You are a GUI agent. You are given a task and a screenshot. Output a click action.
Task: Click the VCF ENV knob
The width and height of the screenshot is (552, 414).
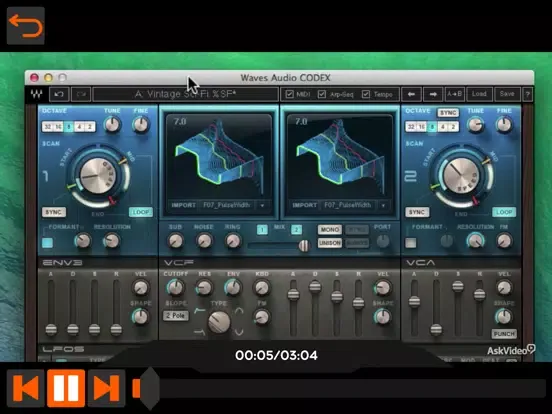click(233, 288)
